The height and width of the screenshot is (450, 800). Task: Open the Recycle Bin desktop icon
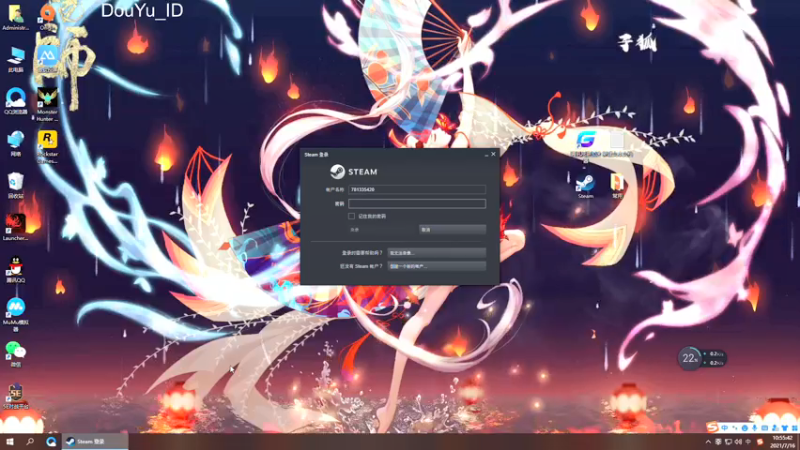[x=16, y=185]
